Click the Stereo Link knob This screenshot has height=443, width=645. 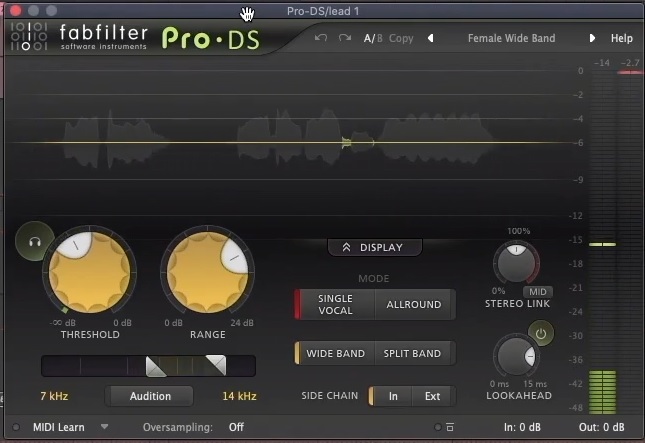coord(516,263)
